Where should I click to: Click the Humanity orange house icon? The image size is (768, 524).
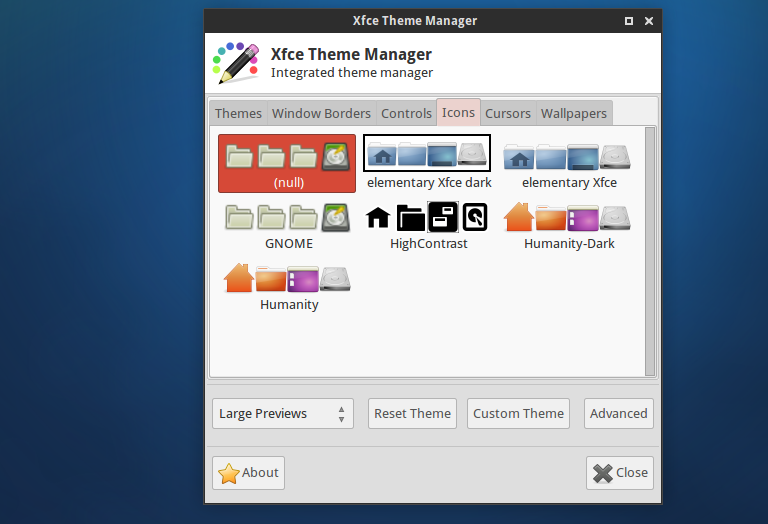[x=239, y=278]
